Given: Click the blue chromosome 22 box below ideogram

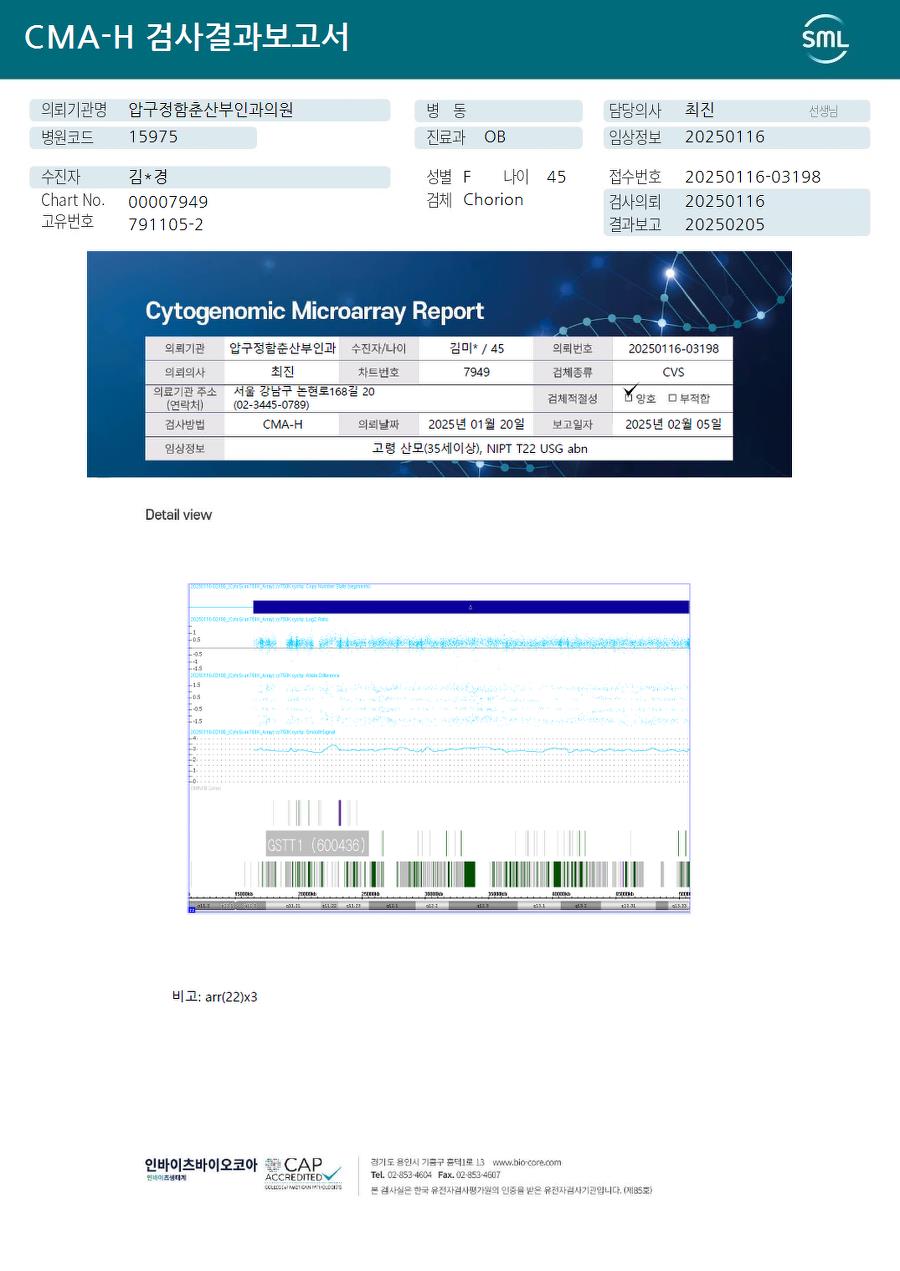Looking at the screenshot, I should pos(192,910).
